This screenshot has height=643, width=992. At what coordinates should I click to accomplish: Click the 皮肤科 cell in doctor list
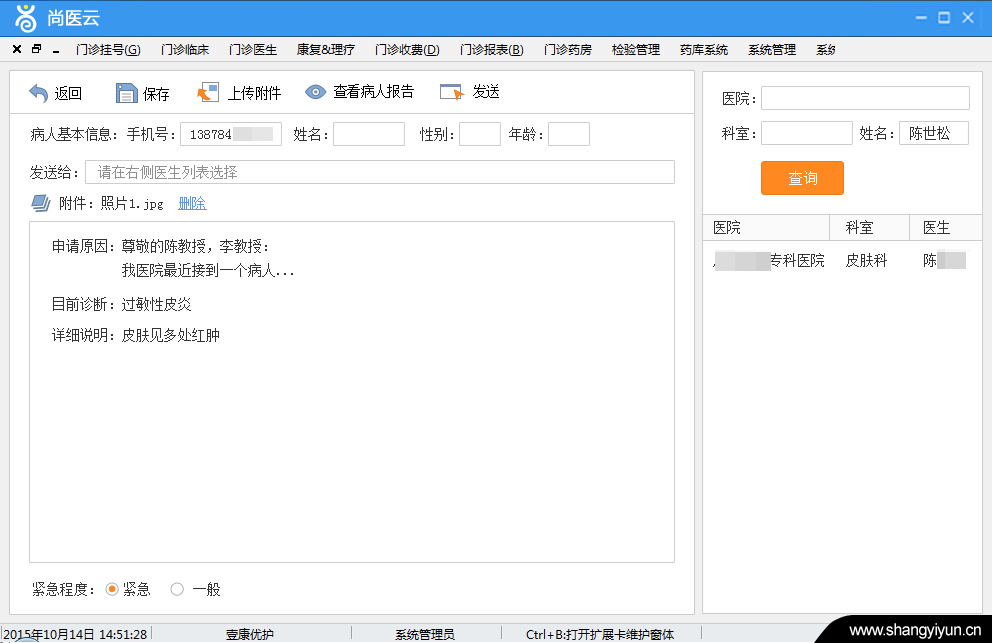pyautogui.click(x=866, y=260)
